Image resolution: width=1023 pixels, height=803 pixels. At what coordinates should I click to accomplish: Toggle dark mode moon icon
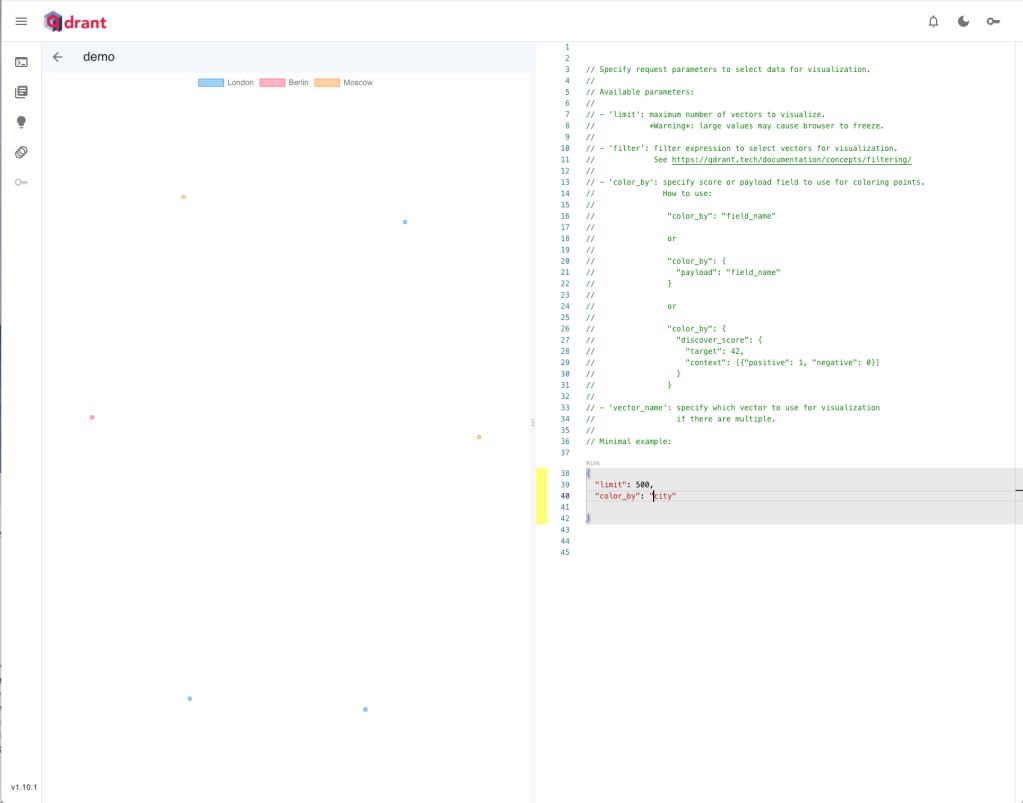[x=963, y=22]
